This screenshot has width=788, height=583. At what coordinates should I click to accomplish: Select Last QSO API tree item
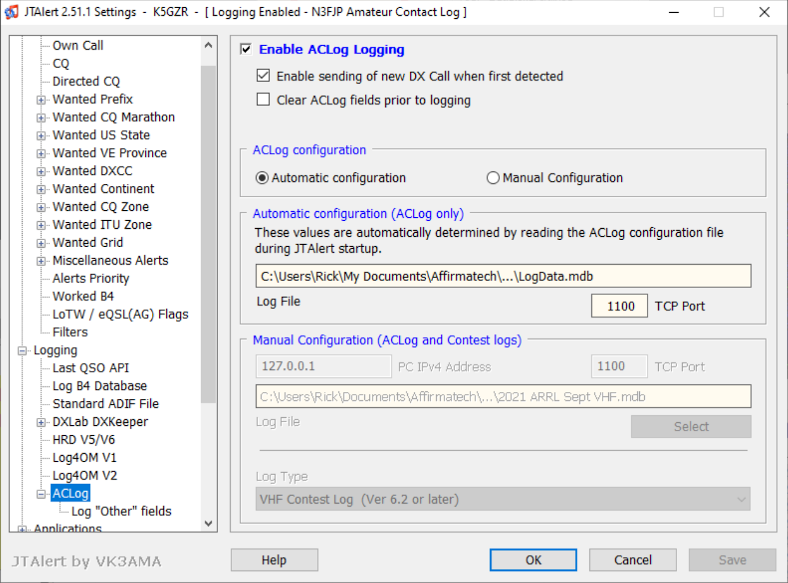(90, 368)
